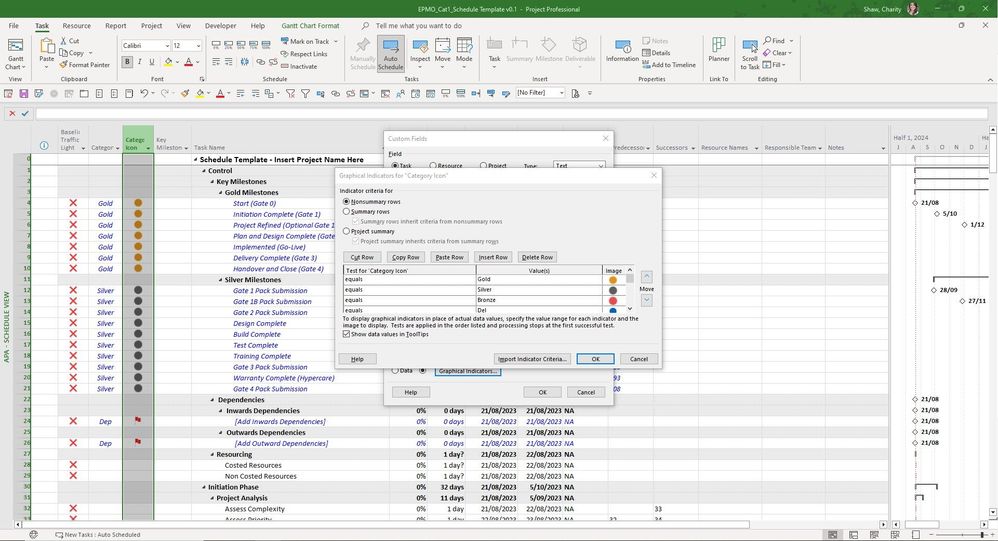Click the Auto Schedule button
The image size is (998, 541).
click(390, 54)
